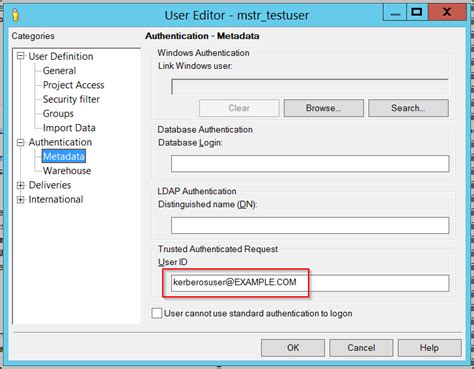Click the Trusted Authenticated Request User ID field
Image resolution: width=474 pixels, height=369 pixels.
310,283
